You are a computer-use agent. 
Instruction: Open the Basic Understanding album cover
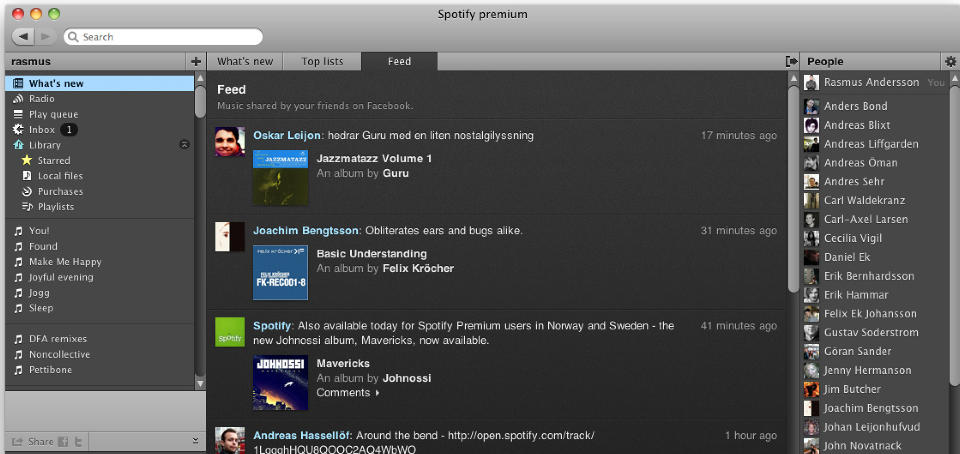(280, 273)
